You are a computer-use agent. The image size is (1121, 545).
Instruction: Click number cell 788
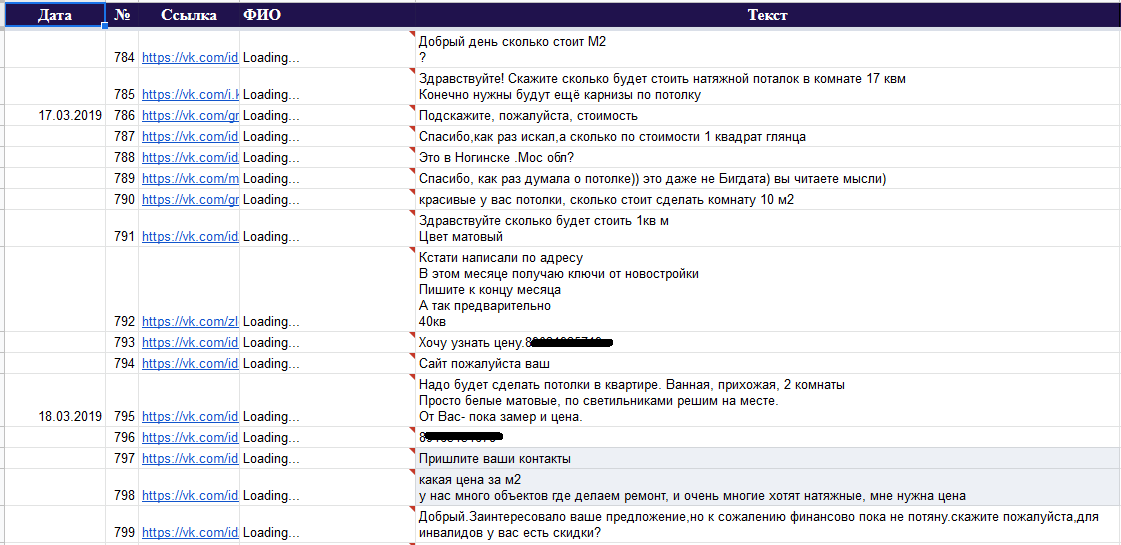coord(124,157)
